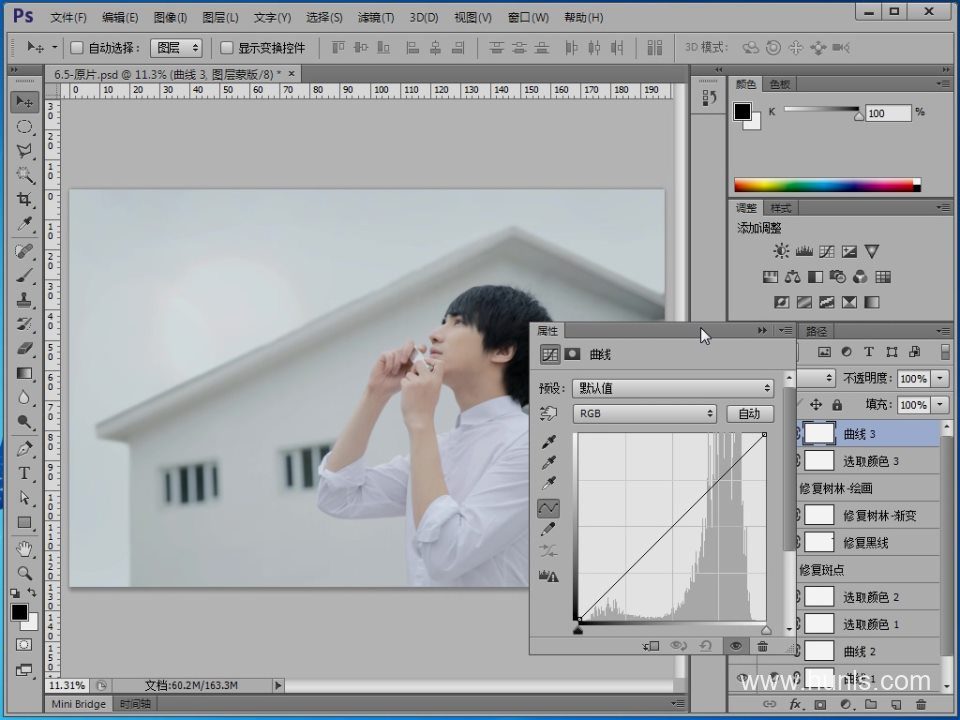Select the Crop tool
The image size is (960, 720).
coord(24,200)
